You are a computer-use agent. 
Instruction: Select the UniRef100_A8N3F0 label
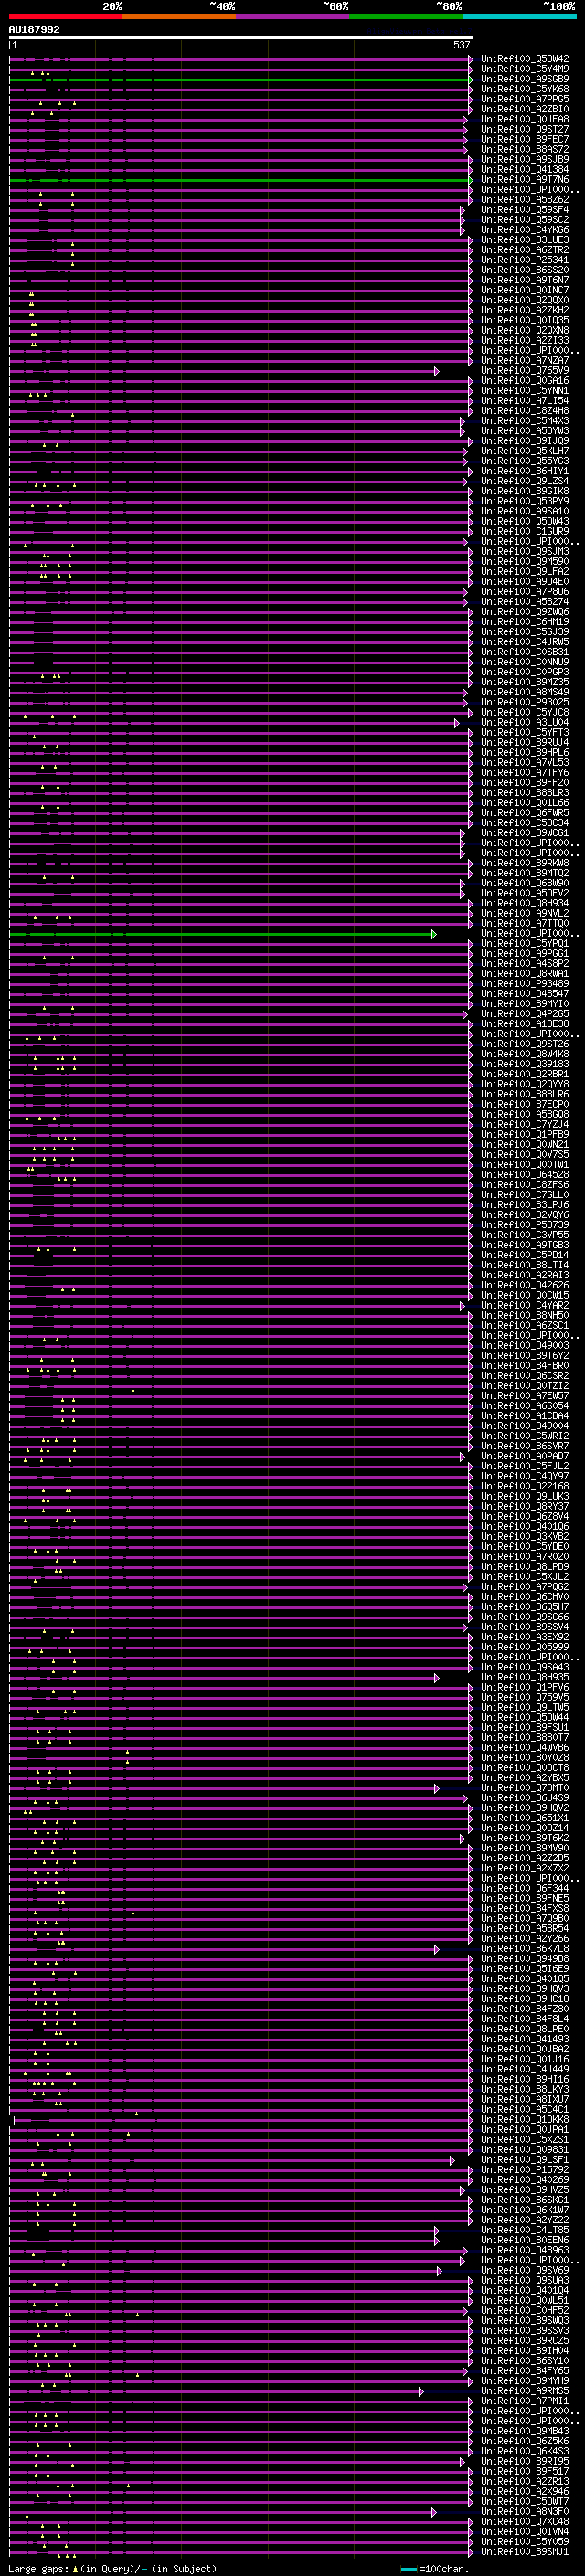click(x=525, y=2512)
